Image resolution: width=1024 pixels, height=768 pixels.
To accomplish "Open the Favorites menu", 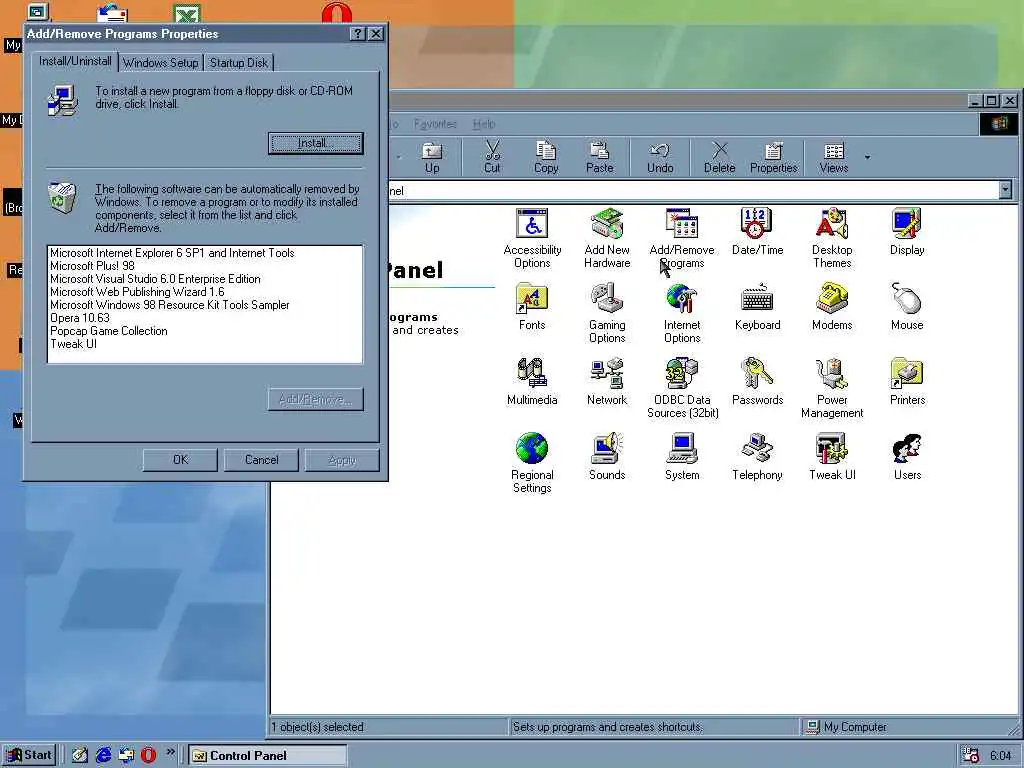I will point(435,124).
